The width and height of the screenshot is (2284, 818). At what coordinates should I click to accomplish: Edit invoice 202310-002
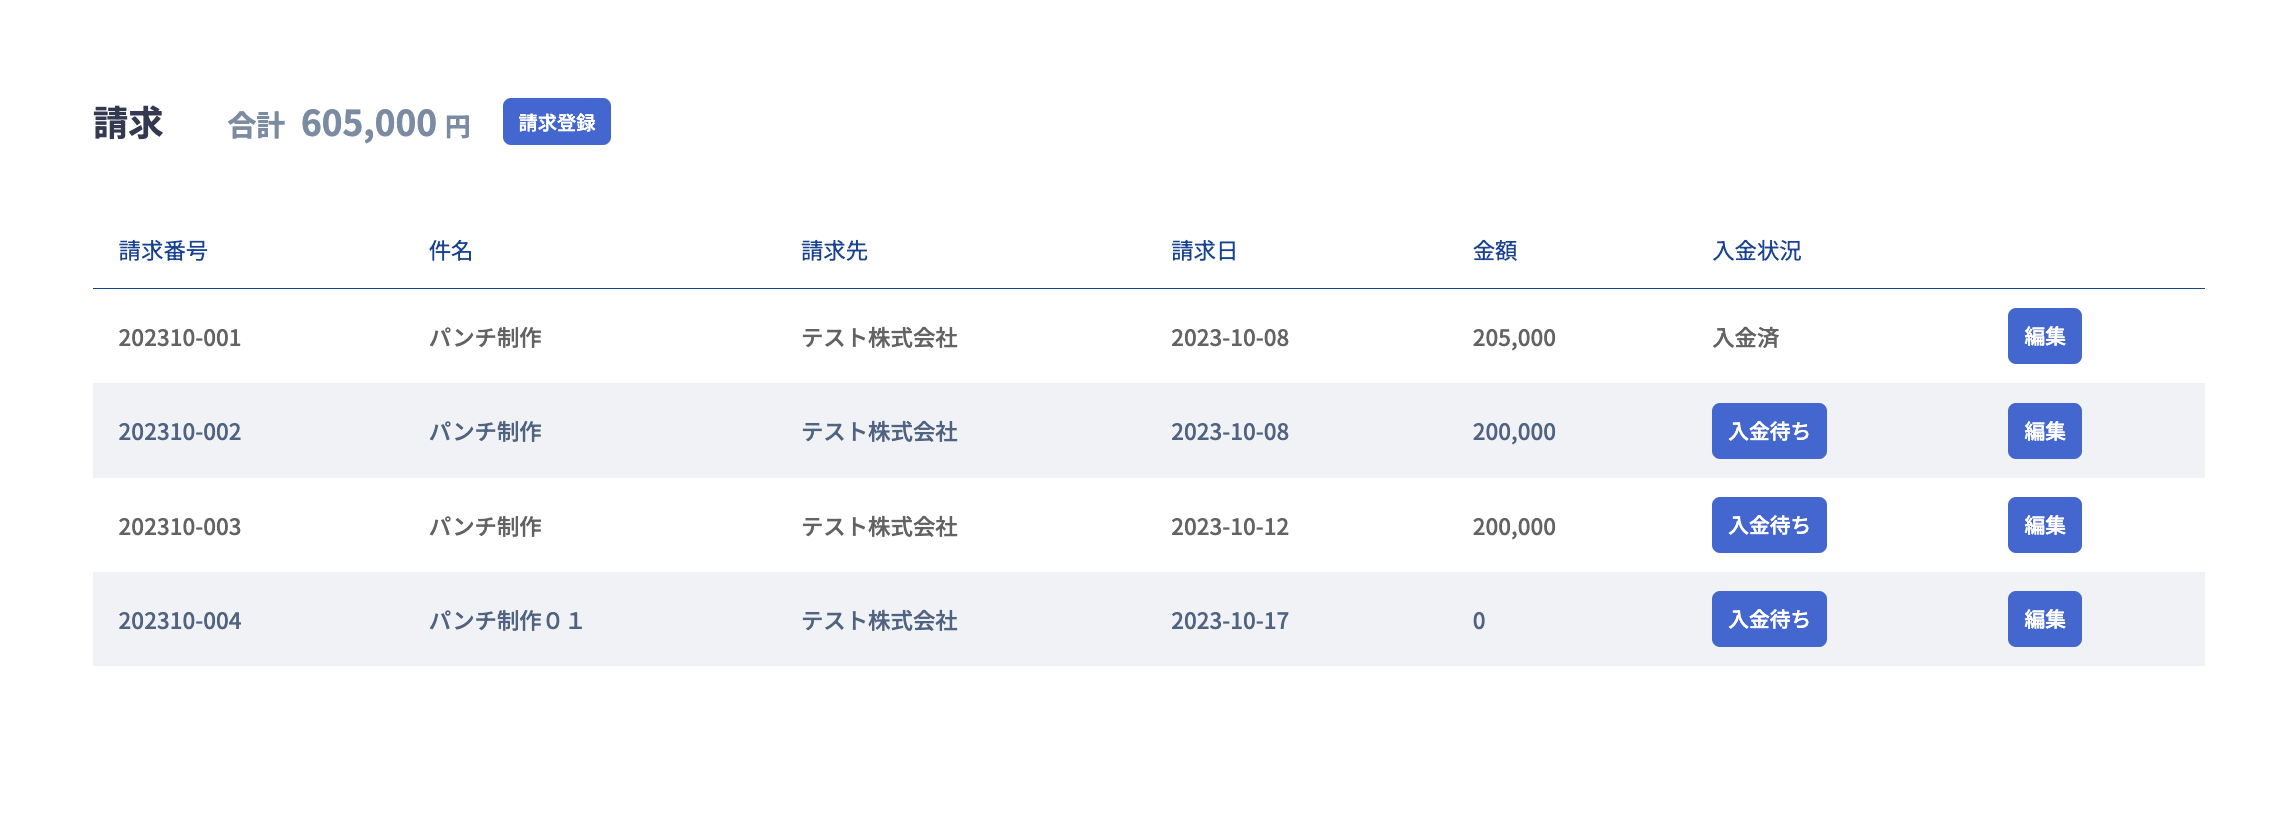click(x=2043, y=431)
